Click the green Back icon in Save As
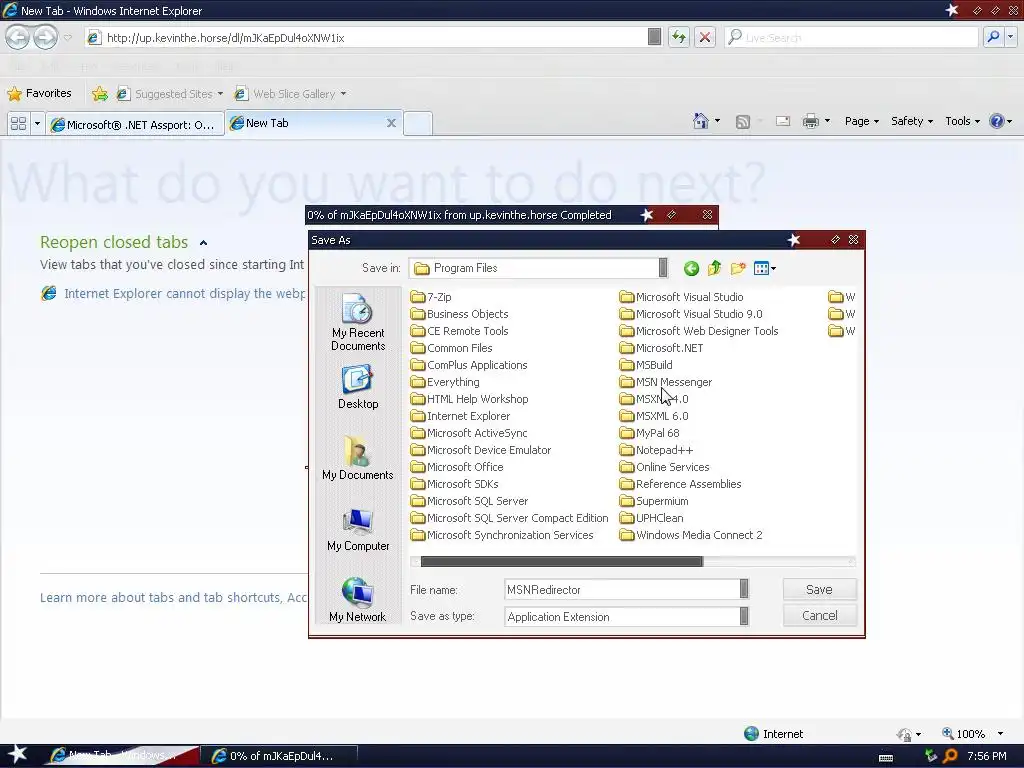 (691, 268)
